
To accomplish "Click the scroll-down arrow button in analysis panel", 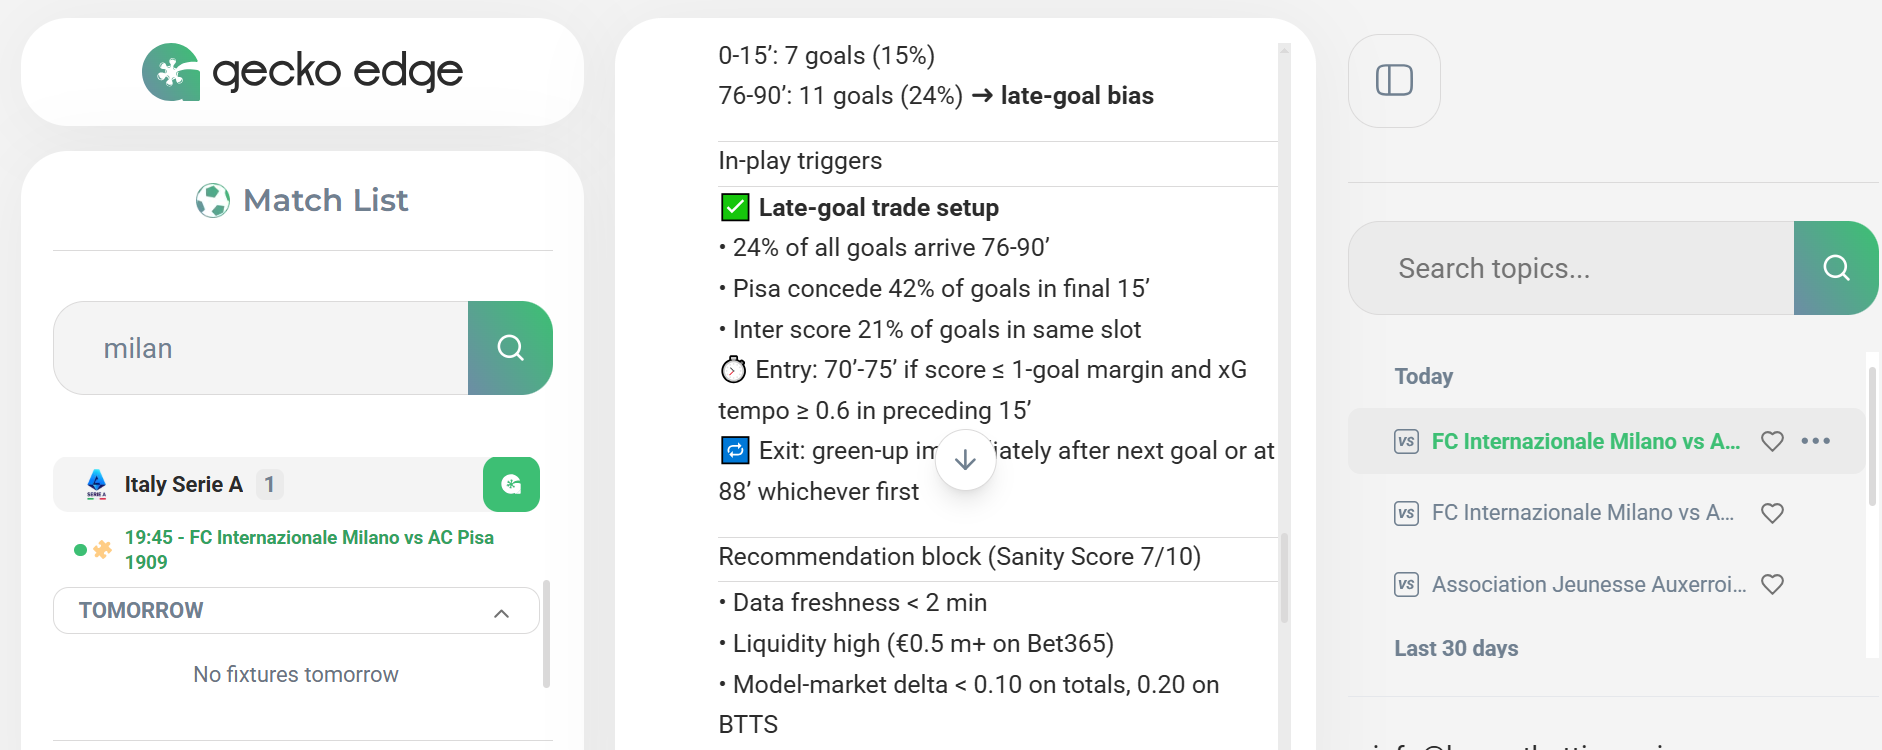I will pos(965,460).
